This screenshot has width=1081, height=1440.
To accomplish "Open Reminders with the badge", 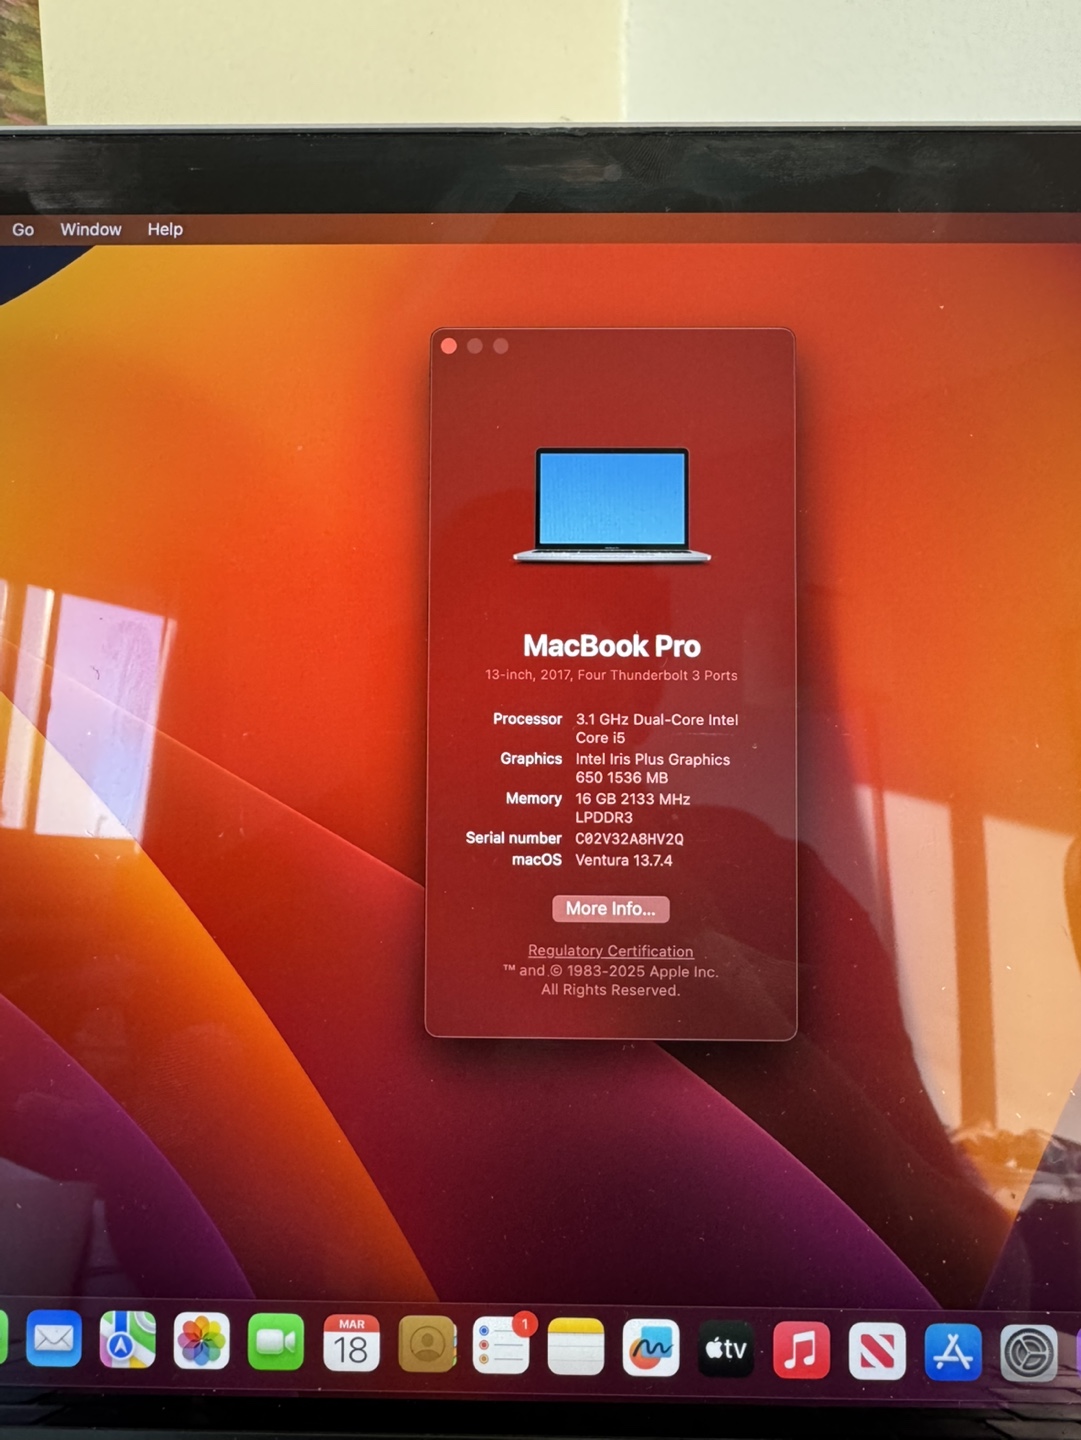I will pyautogui.click(x=502, y=1345).
